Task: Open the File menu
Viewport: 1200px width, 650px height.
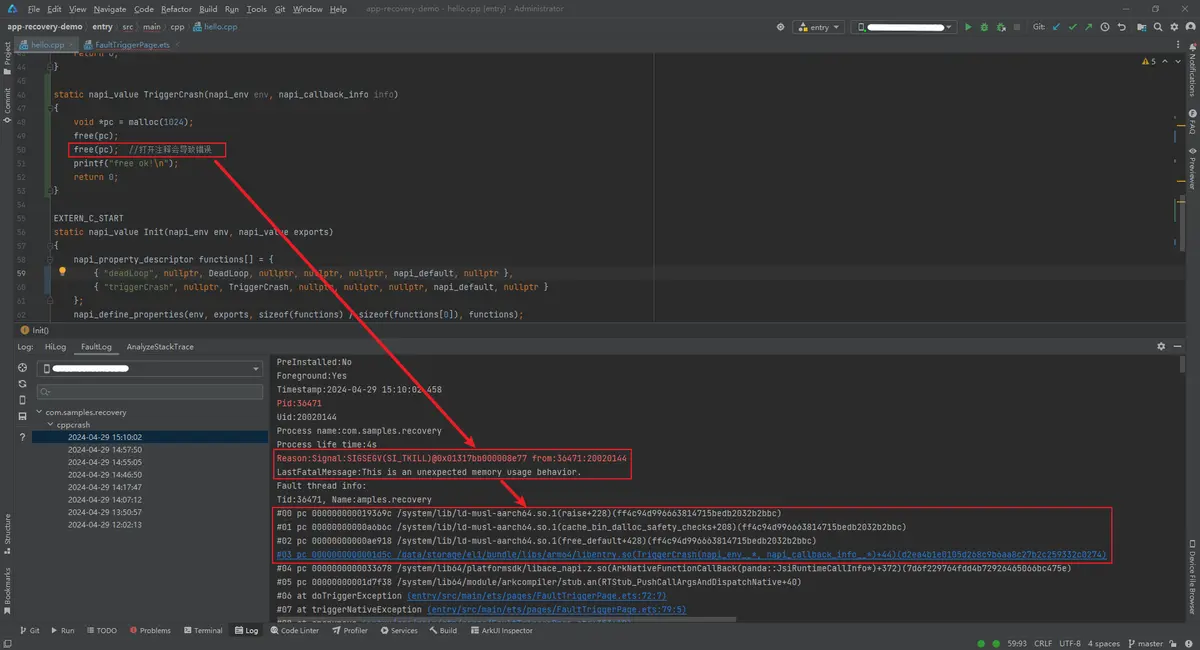Action: (x=34, y=9)
